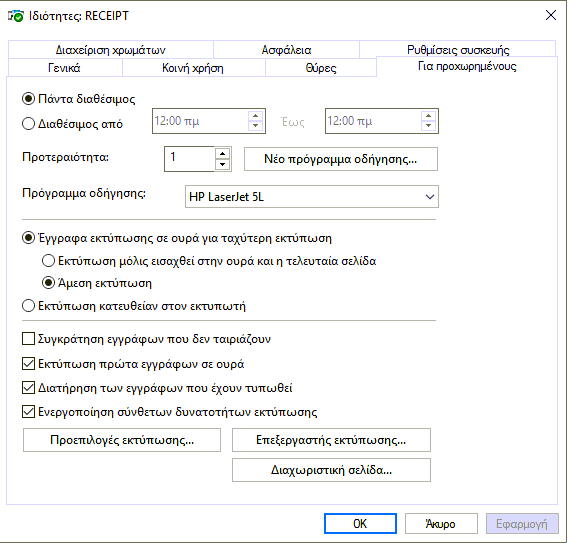Switch to the 'Γενικά' tab
This screenshot has width=568, height=543.
tap(64, 68)
